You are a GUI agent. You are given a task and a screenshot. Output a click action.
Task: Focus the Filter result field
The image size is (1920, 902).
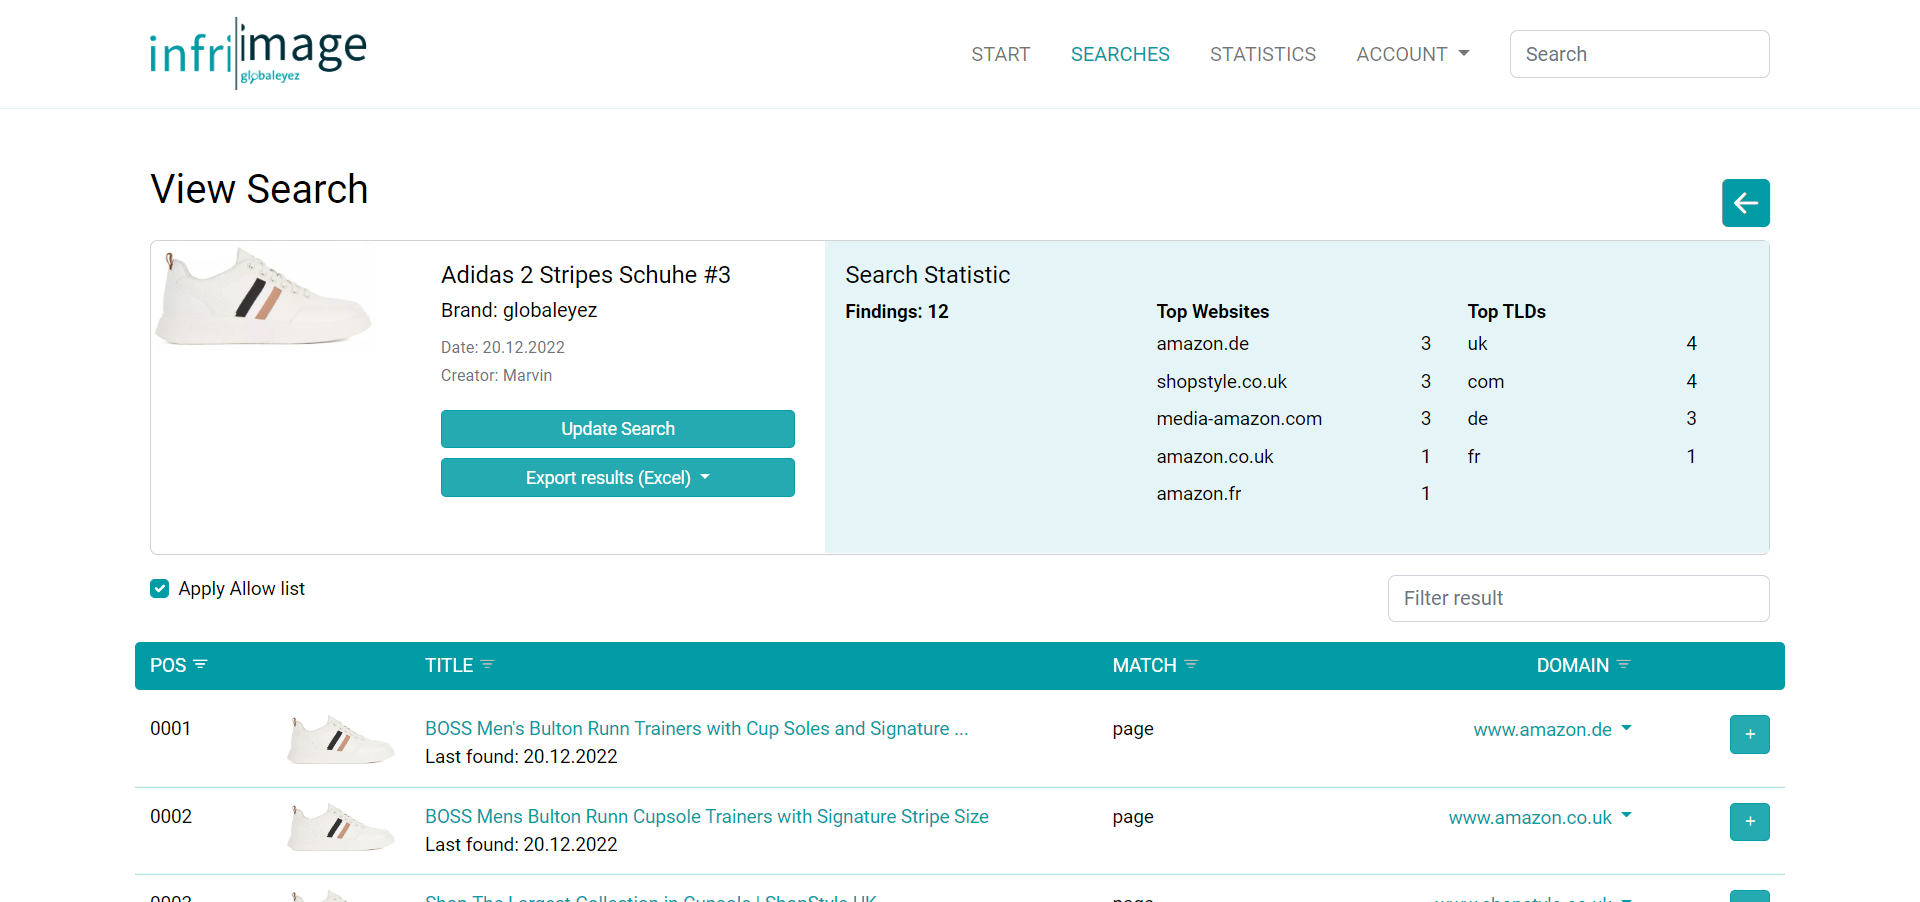pos(1578,598)
